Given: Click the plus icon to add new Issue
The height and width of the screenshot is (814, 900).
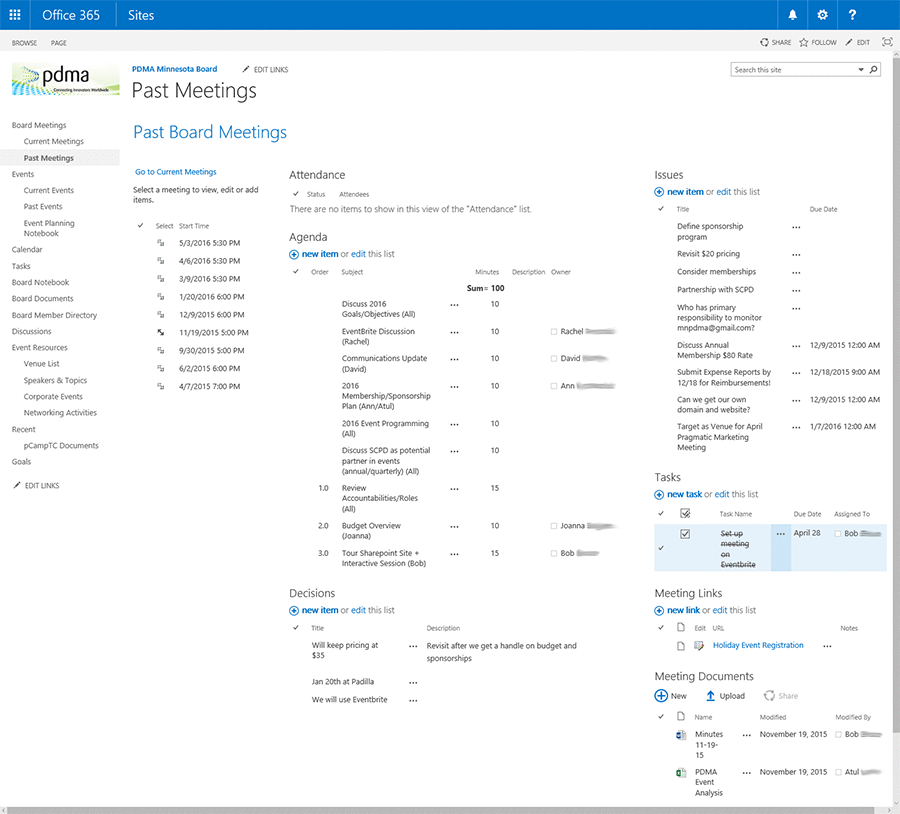Looking at the screenshot, I should point(659,192).
